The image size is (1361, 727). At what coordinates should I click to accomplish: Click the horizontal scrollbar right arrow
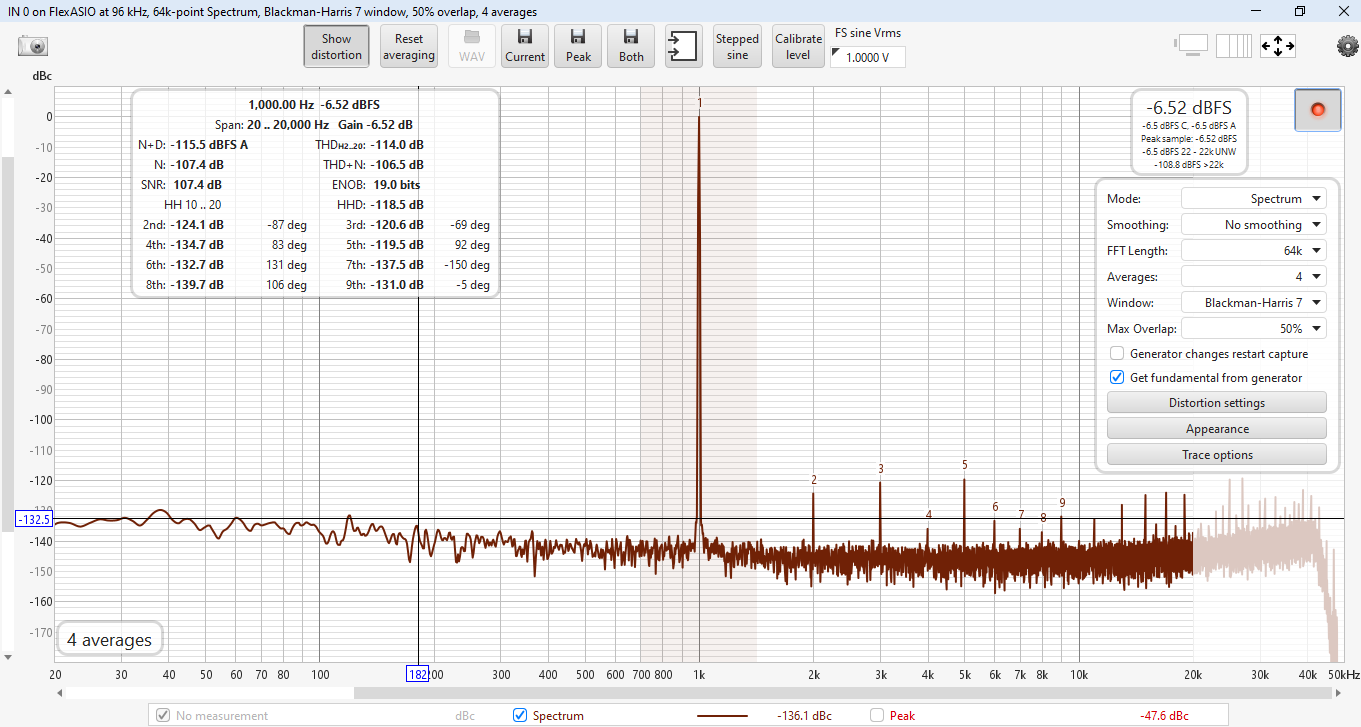tap(1339, 692)
